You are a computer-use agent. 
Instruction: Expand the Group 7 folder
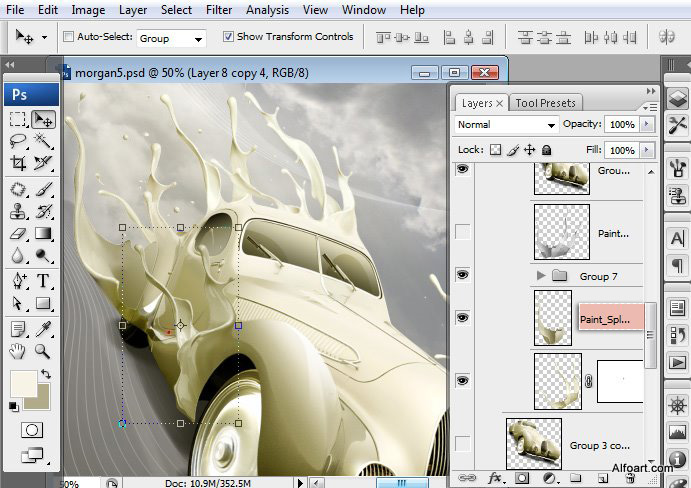[542, 275]
